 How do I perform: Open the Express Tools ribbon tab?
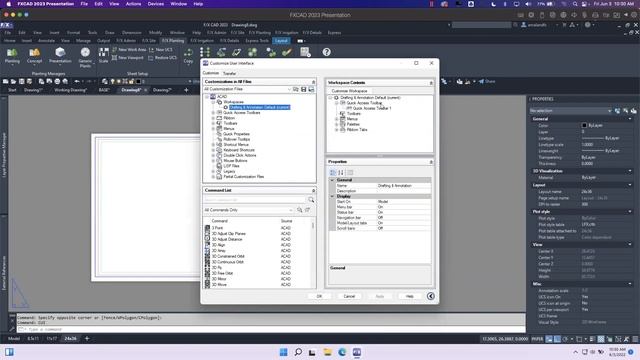click(257, 41)
